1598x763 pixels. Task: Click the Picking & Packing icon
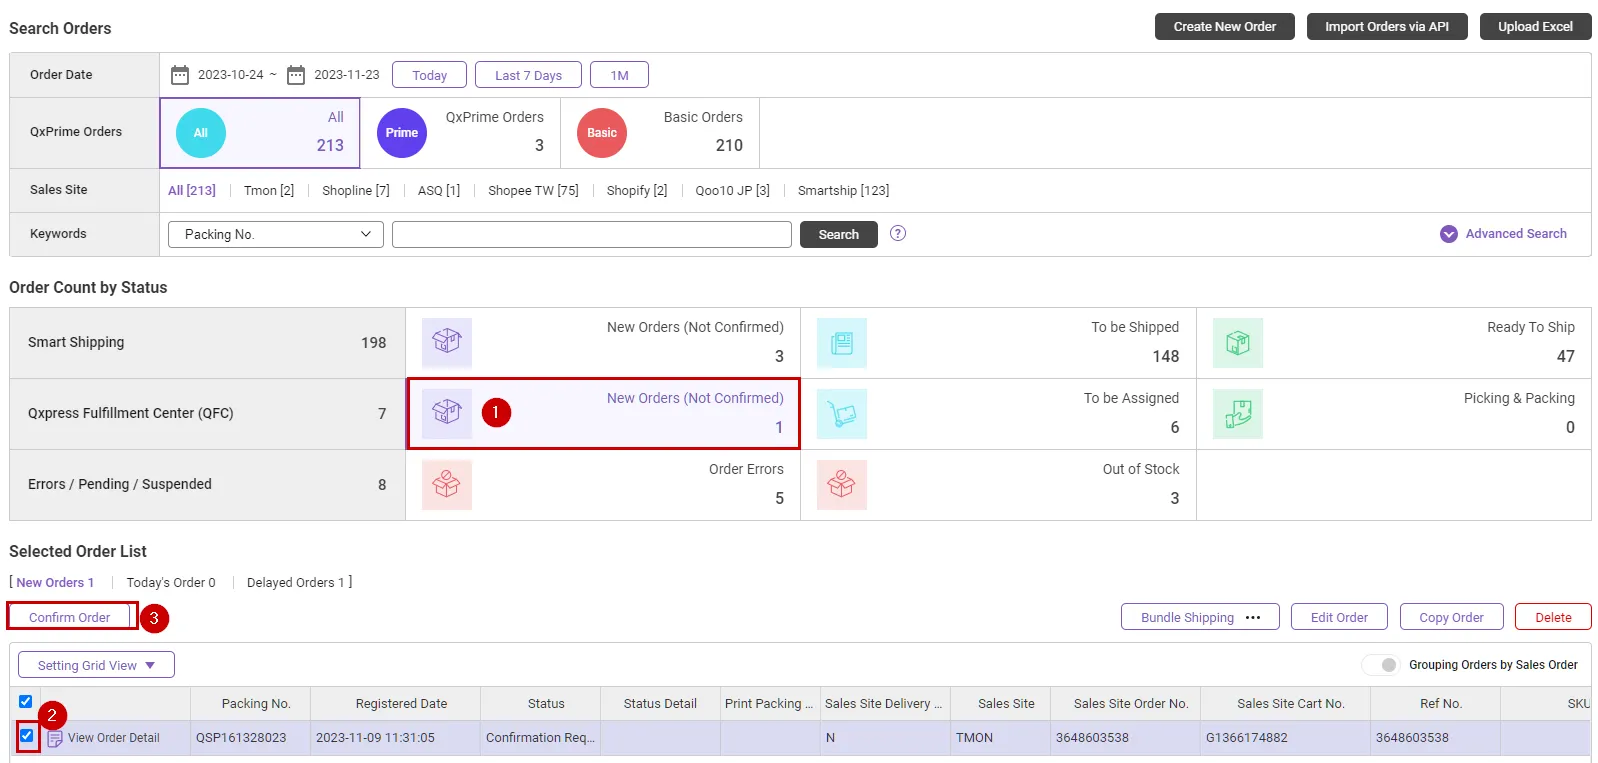[x=1238, y=414]
